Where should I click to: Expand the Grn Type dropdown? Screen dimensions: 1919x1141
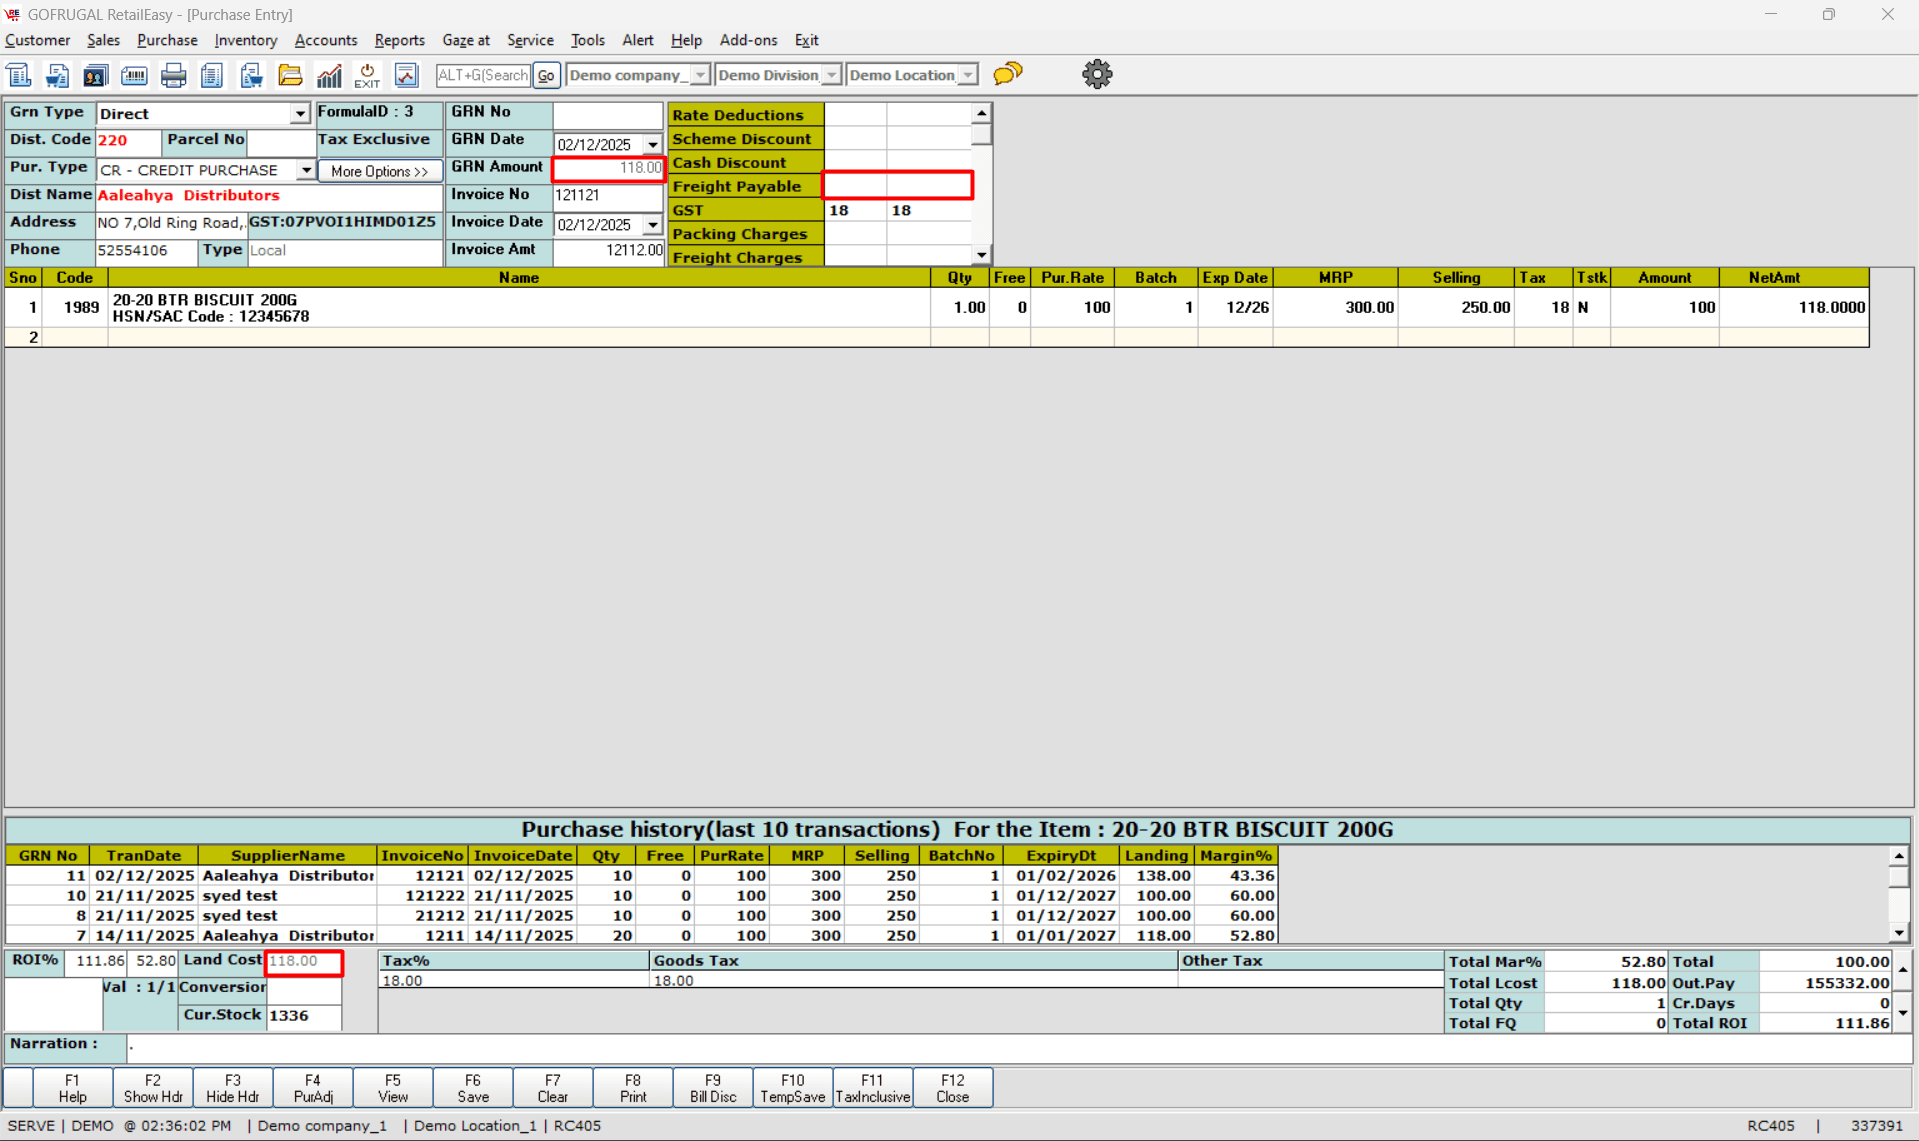(x=299, y=114)
